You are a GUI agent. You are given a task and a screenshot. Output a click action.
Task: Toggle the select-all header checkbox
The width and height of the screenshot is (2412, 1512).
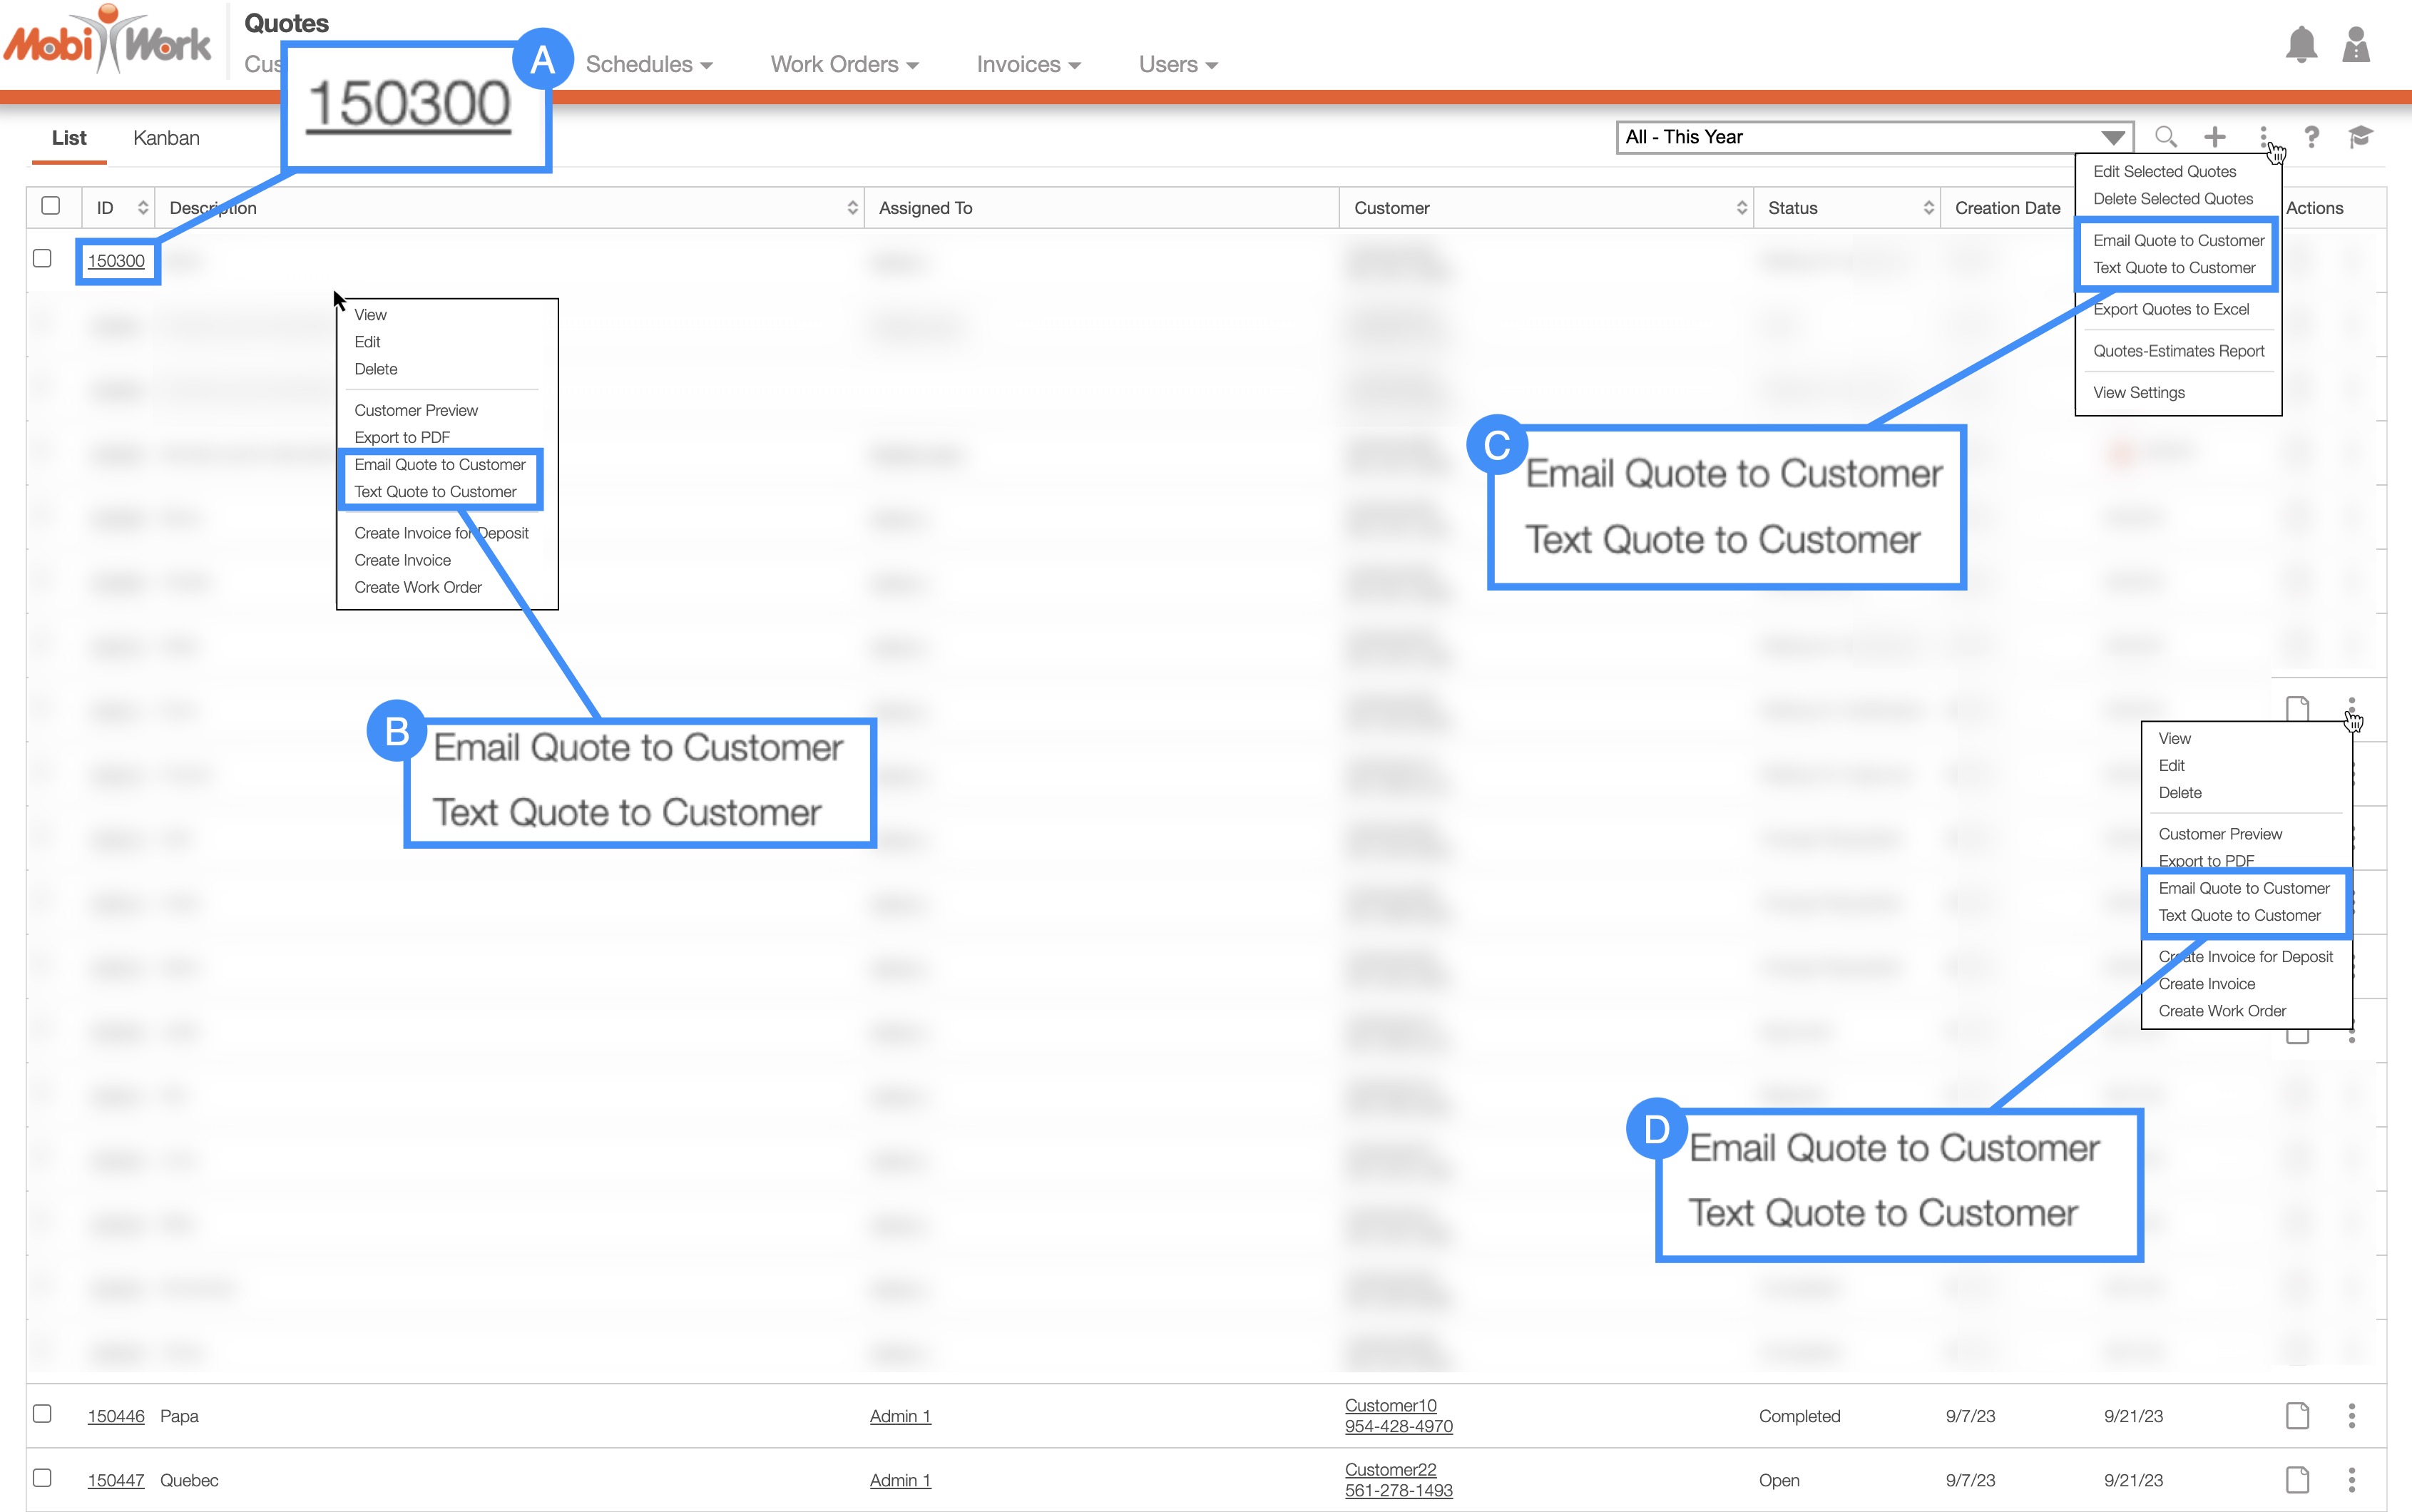(x=51, y=206)
